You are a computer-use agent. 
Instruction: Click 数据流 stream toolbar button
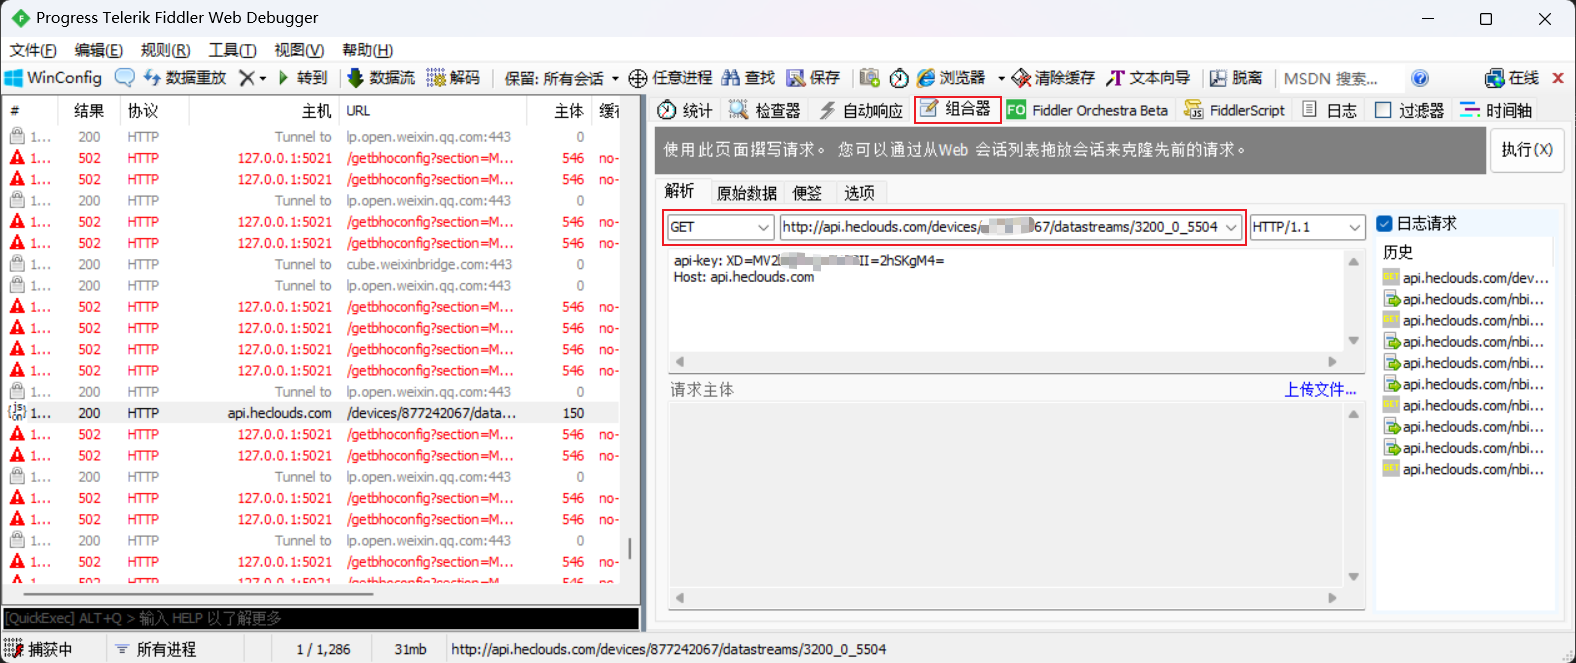pos(381,78)
